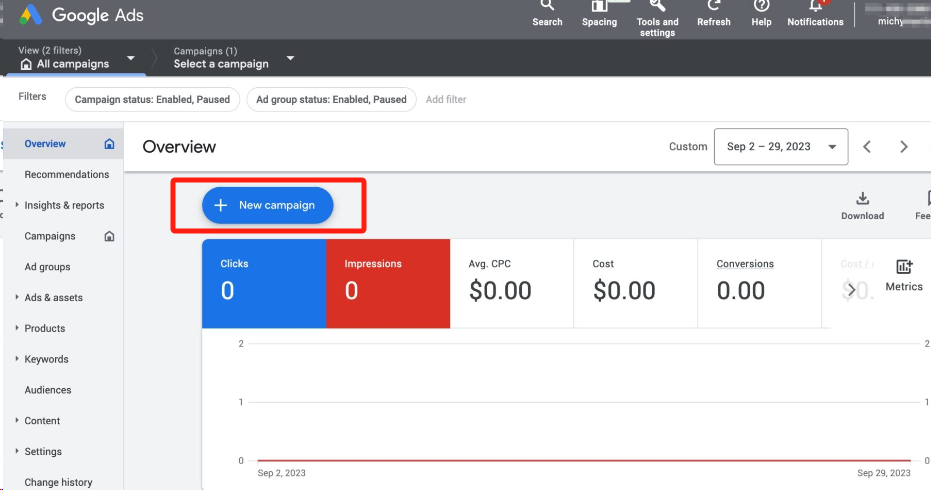Open Audiences in the sidebar

[x=48, y=390]
